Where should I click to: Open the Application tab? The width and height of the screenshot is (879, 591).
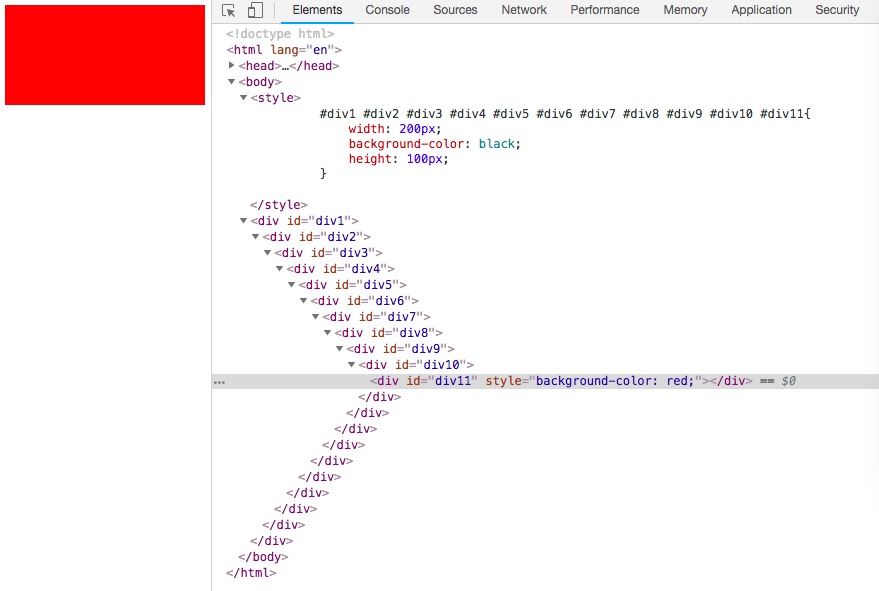coord(761,10)
